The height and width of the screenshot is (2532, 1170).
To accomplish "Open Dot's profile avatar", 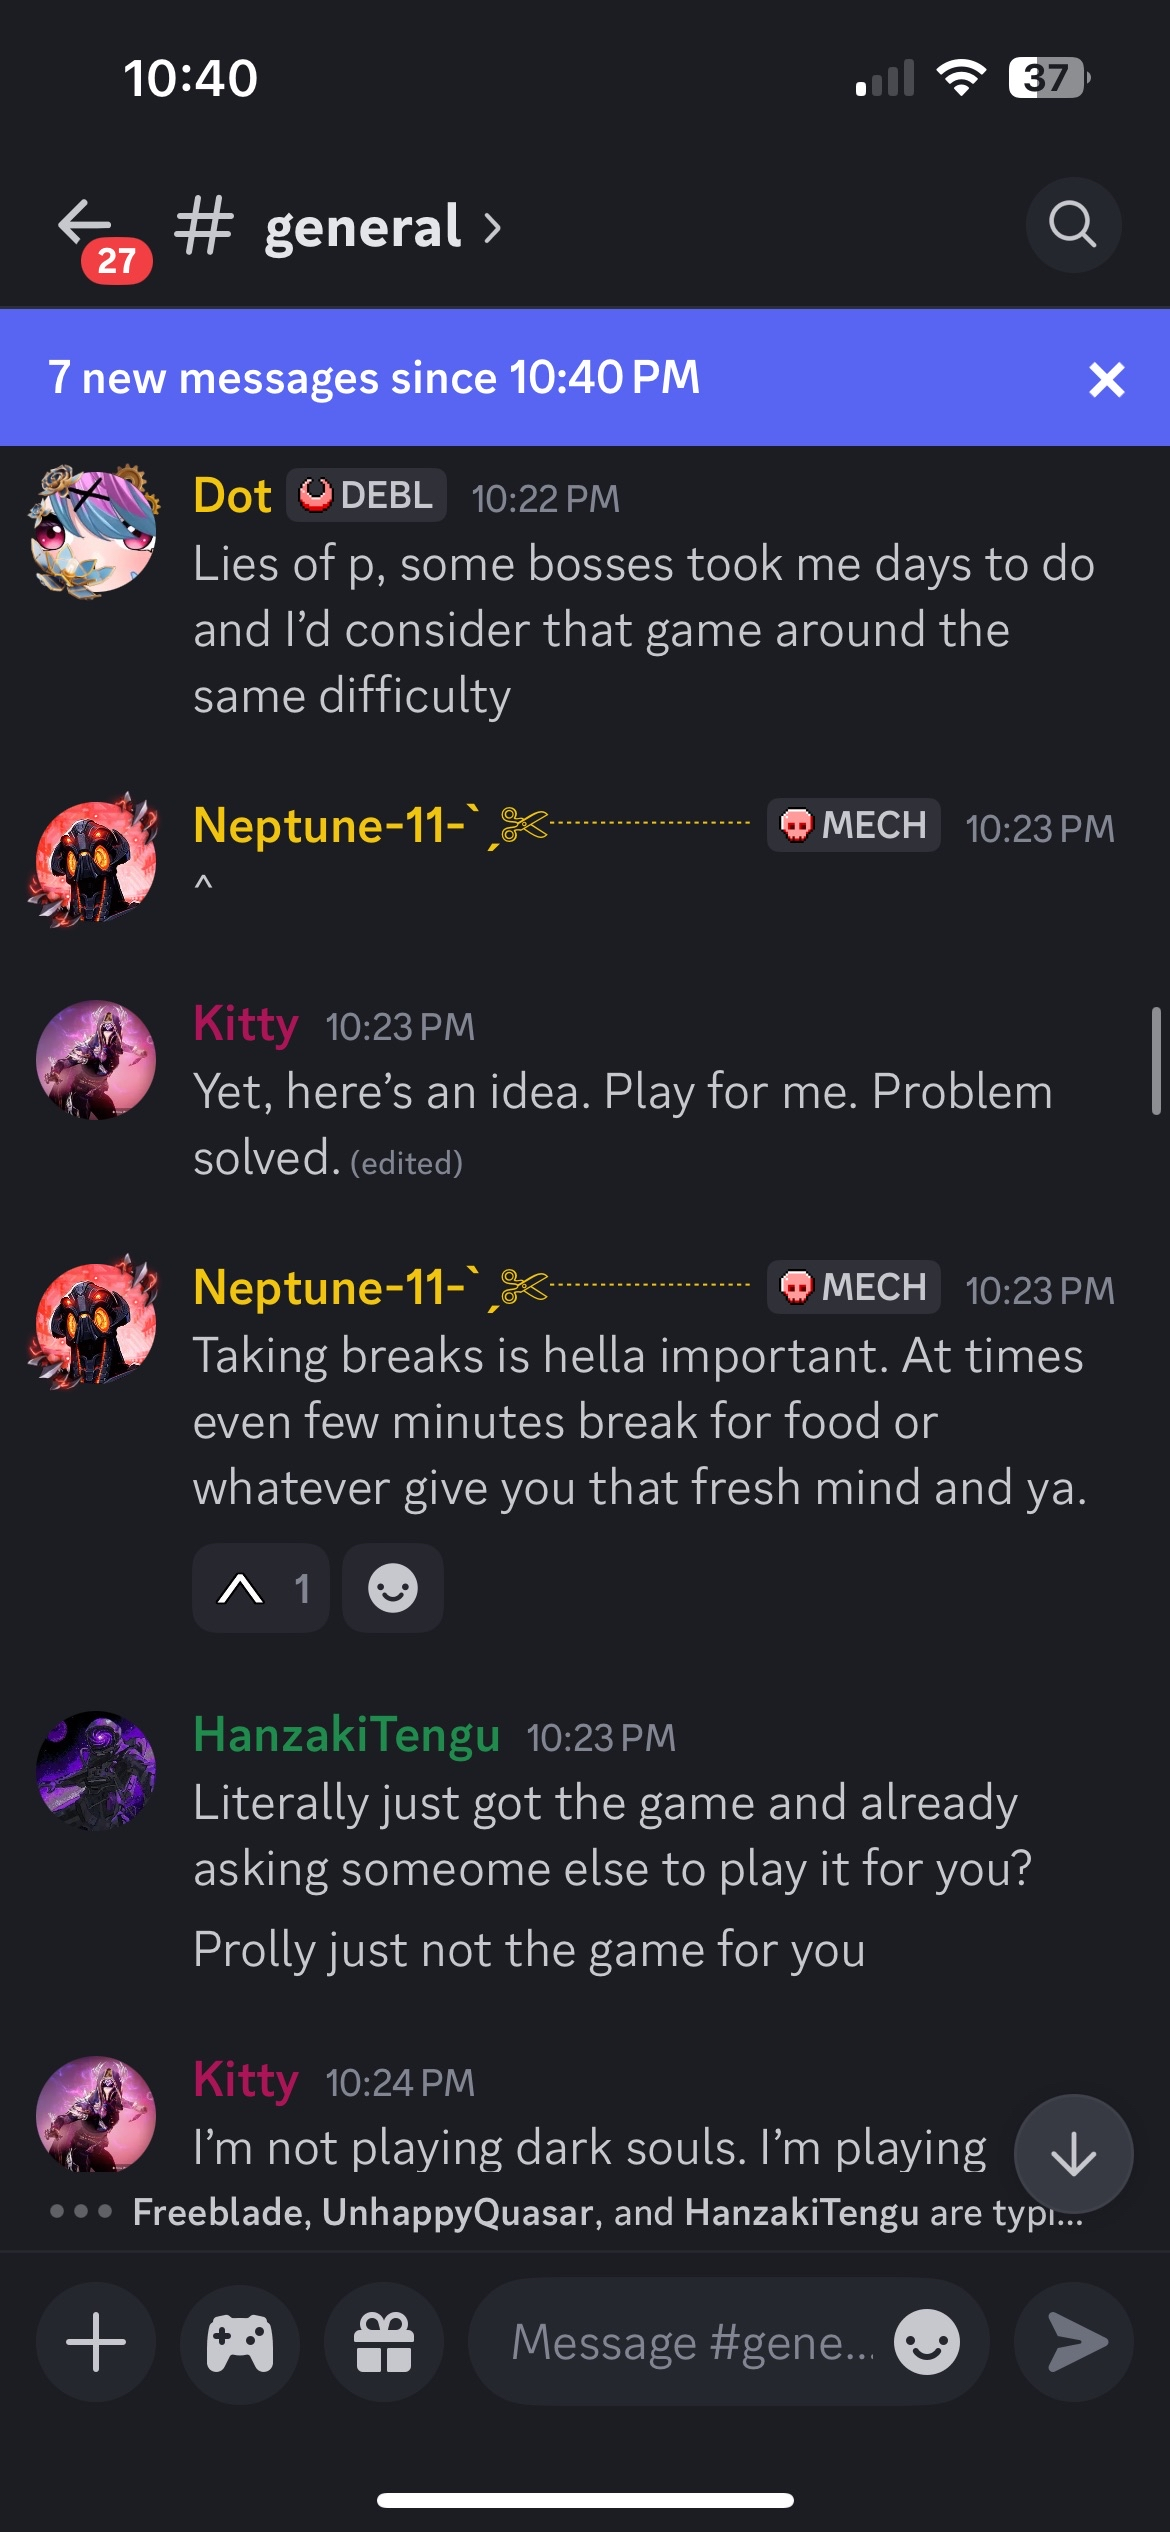I will 95,531.
